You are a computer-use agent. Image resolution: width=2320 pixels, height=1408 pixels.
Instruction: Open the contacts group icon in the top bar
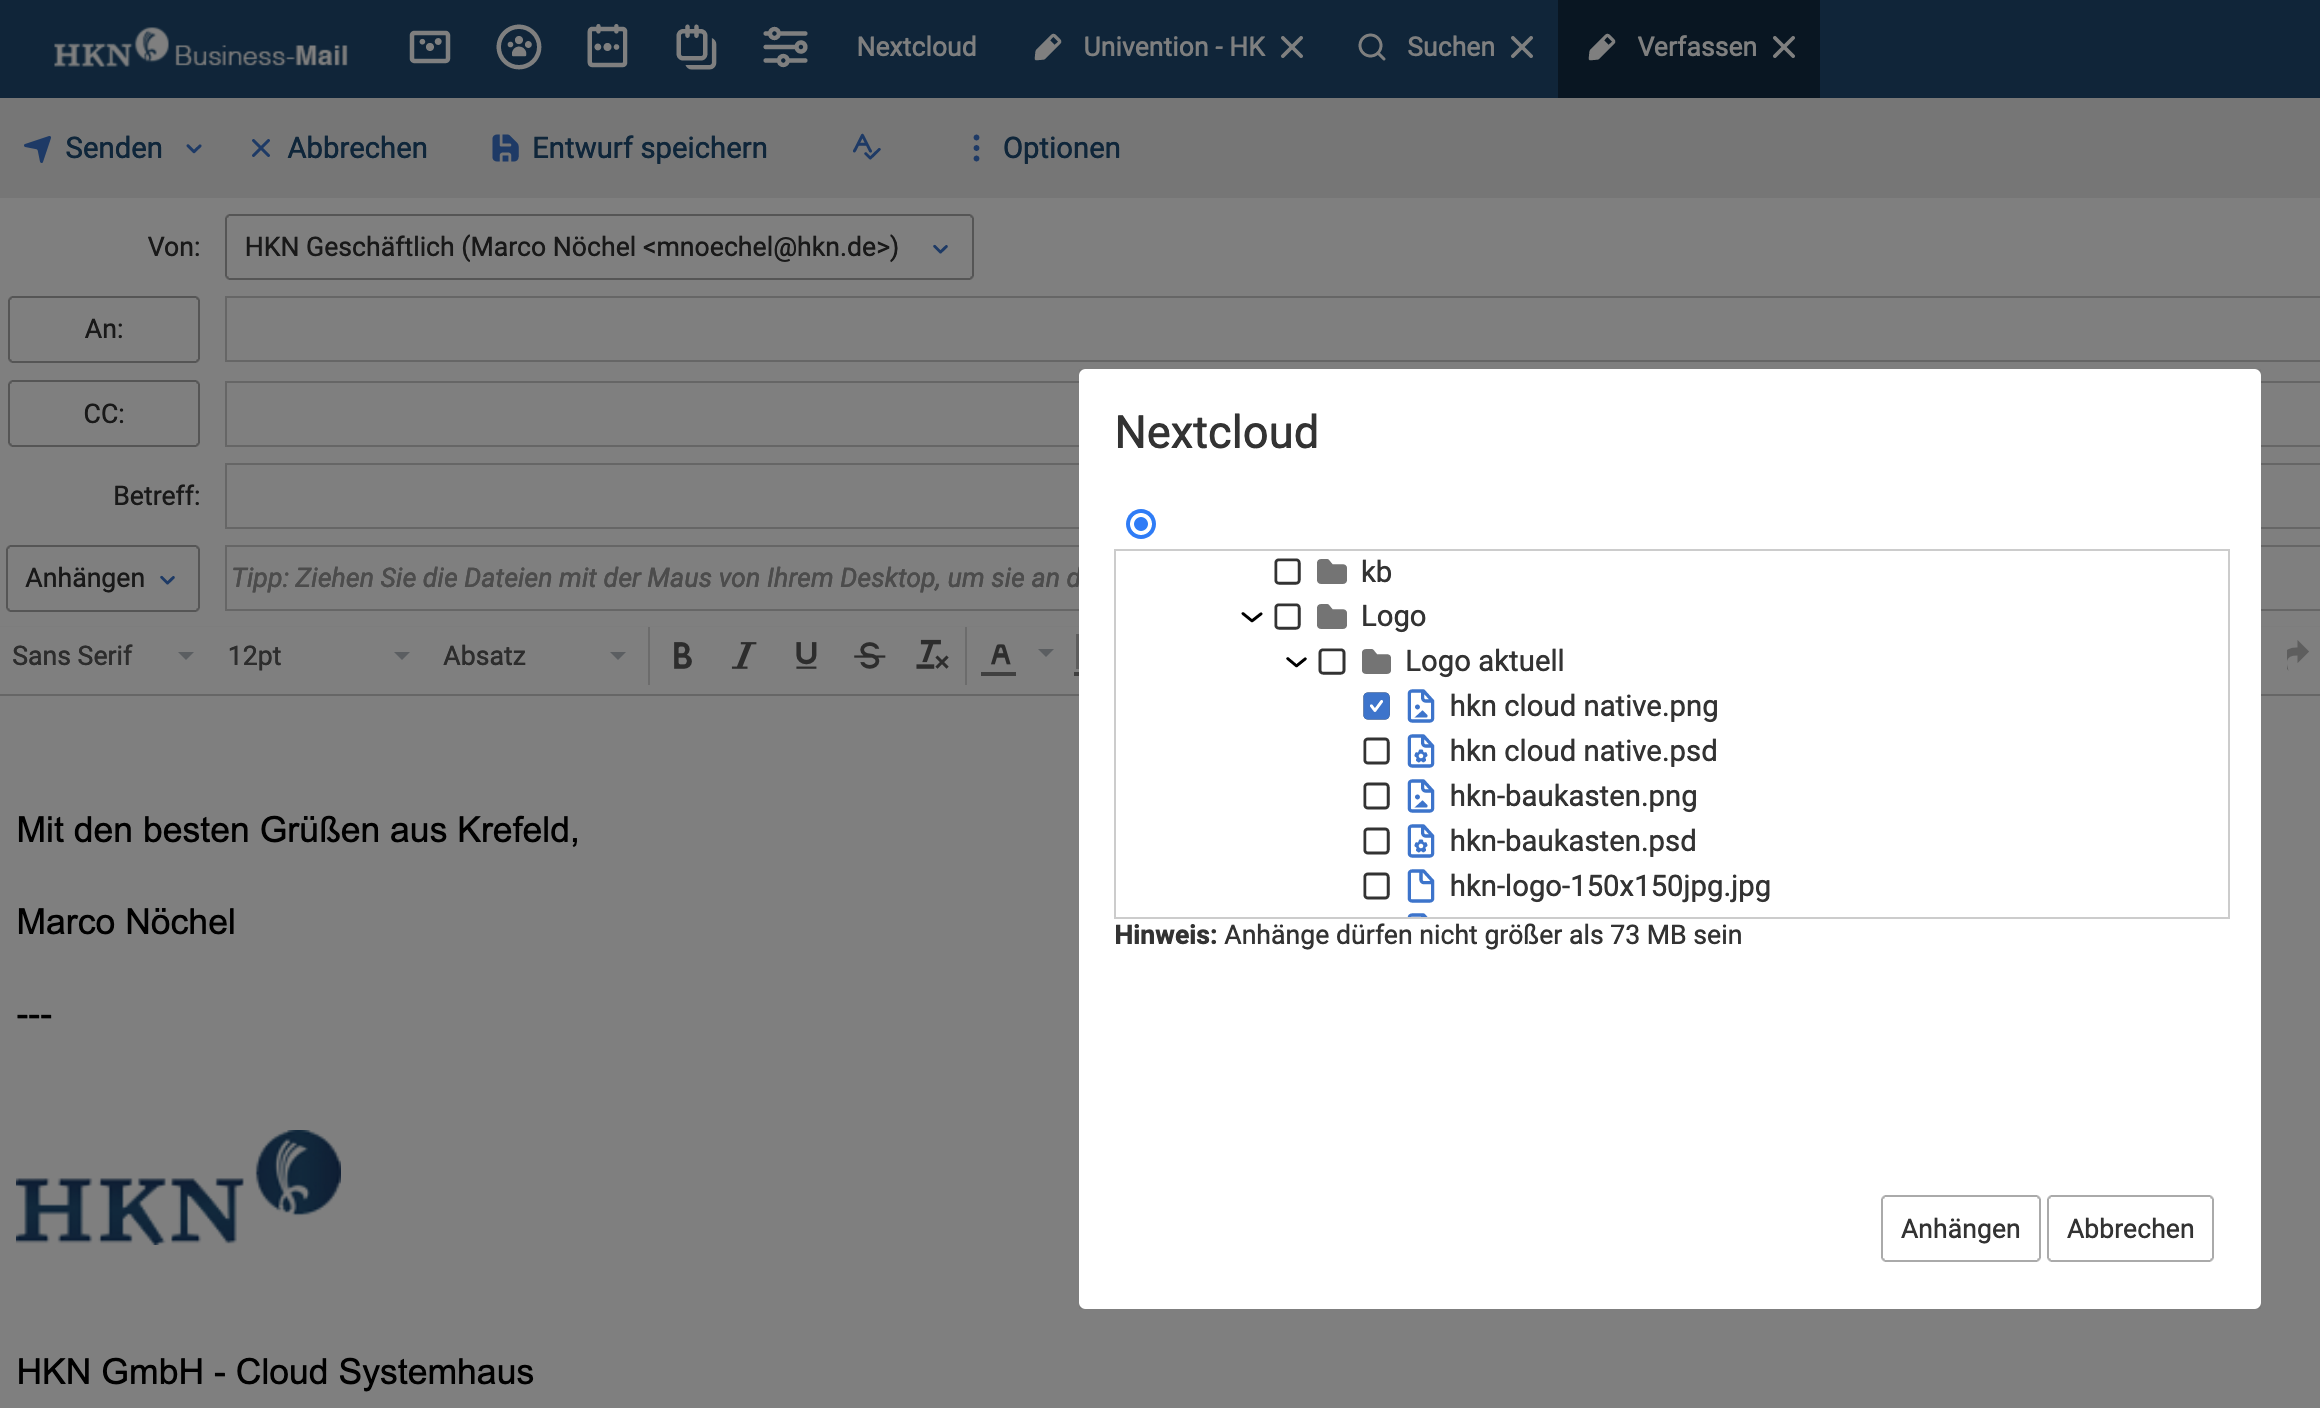518,47
